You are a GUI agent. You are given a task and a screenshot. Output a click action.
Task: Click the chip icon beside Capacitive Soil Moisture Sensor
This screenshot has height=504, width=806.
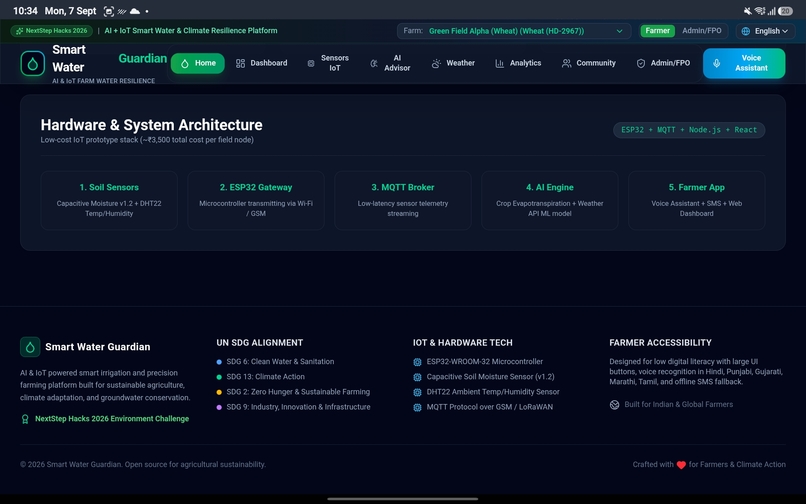point(417,377)
